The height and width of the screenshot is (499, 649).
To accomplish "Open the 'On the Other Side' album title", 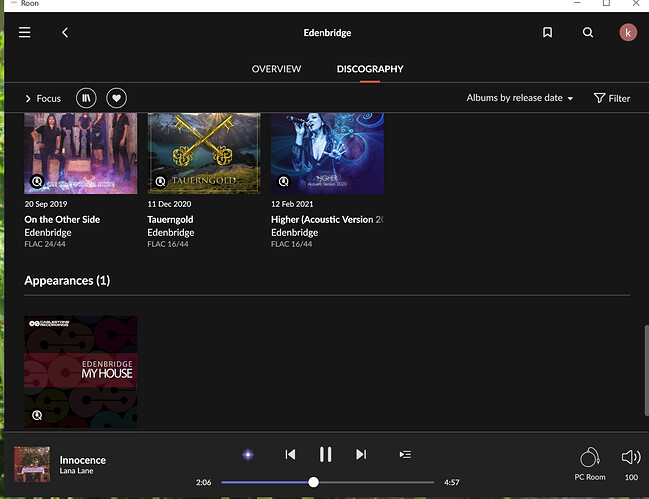I will 62,219.
